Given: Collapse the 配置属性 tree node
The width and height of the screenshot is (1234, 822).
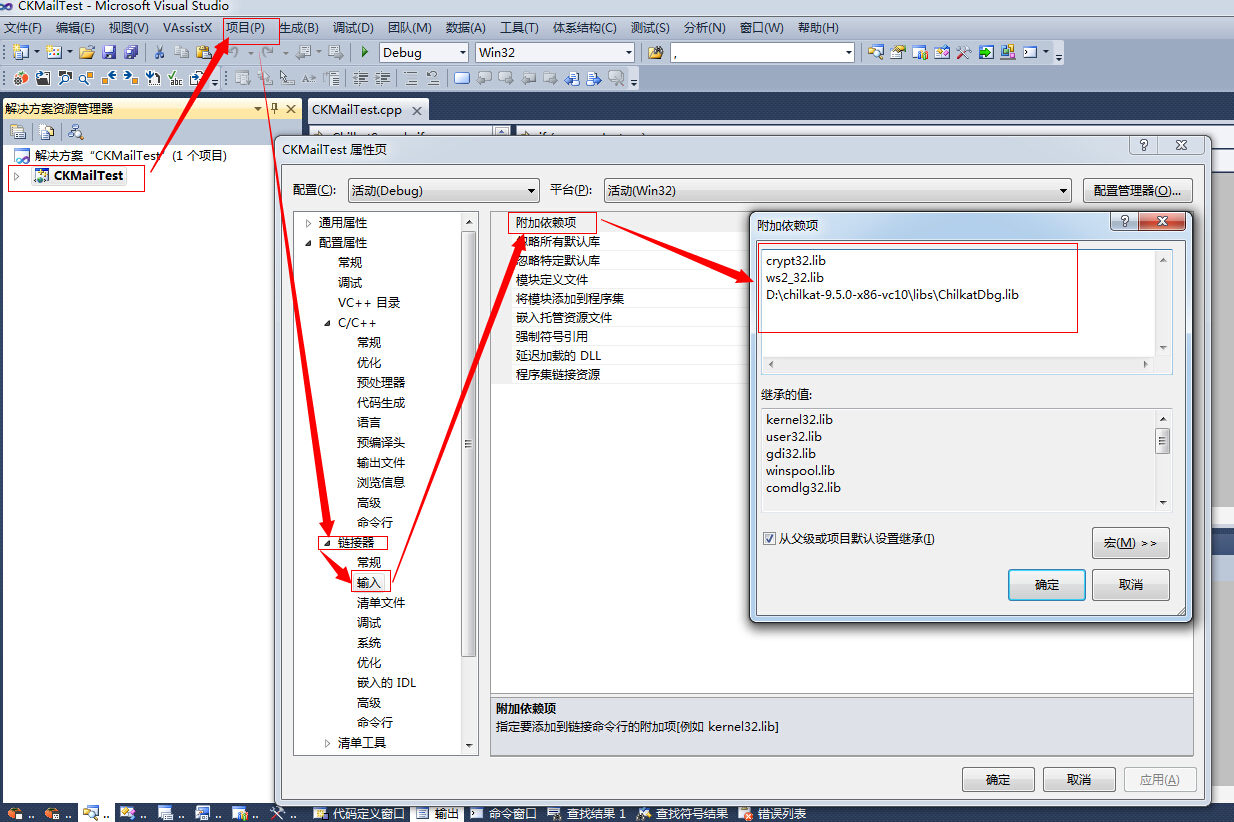Looking at the screenshot, I should 308,243.
